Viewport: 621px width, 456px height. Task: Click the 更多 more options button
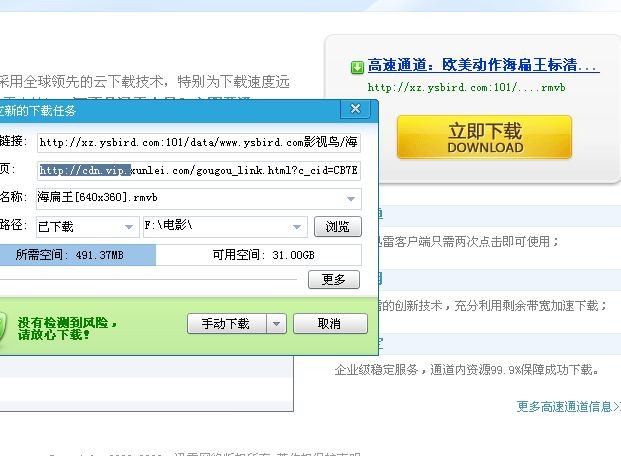[x=334, y=279]
